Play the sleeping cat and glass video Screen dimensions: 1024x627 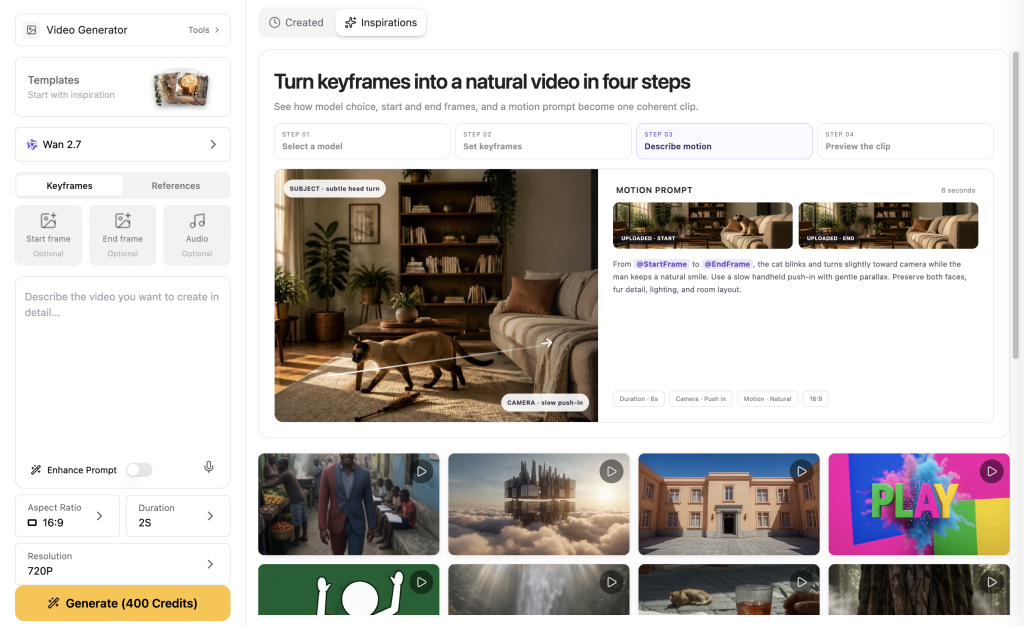pyautogui.click(x=801, y=581)
